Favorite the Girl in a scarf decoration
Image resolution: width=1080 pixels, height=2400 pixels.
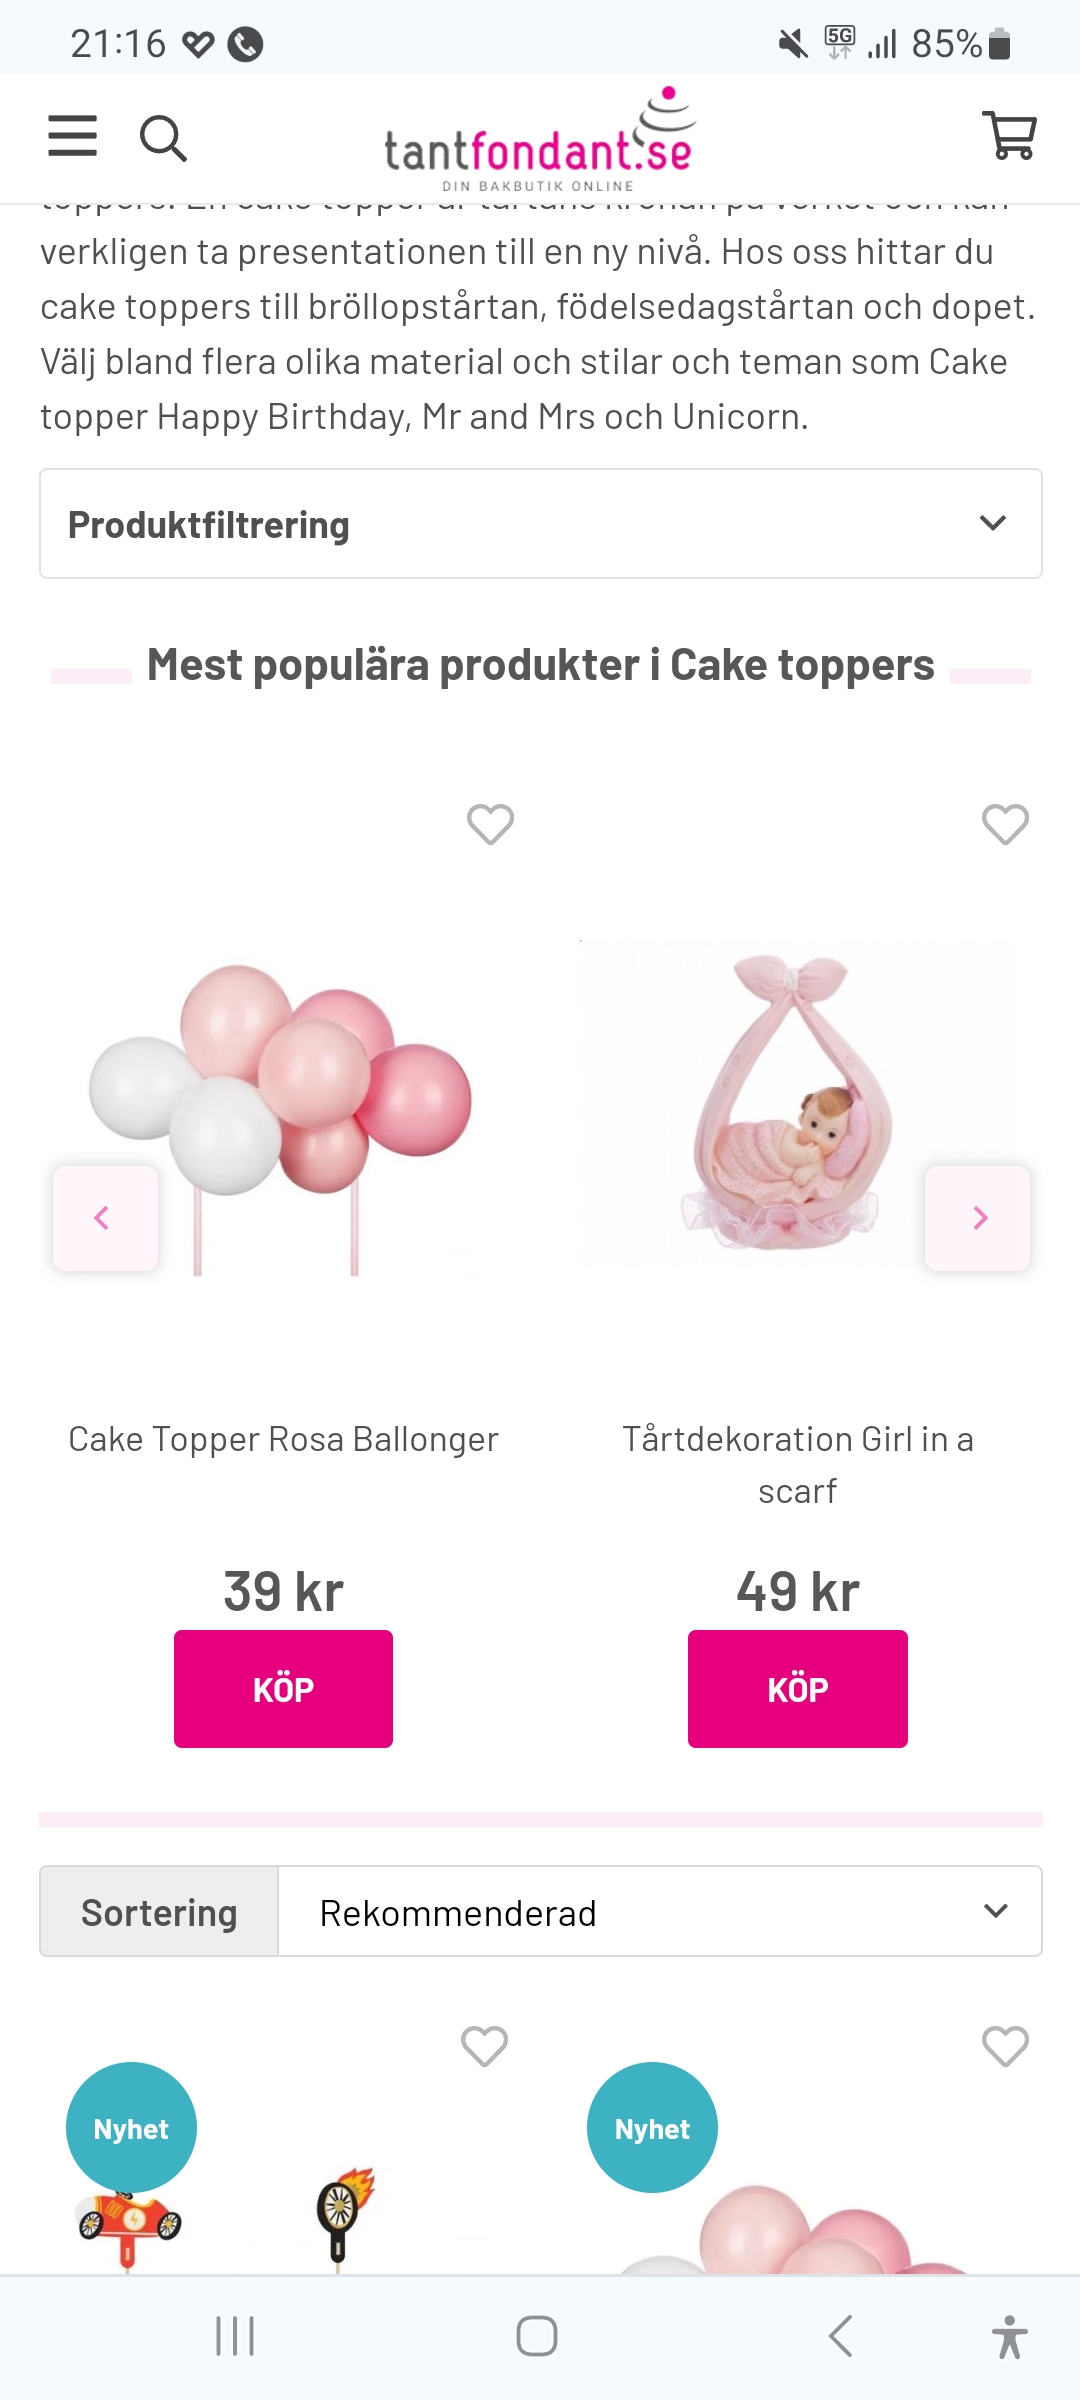pyautogui.click(x=1005, y=825)
